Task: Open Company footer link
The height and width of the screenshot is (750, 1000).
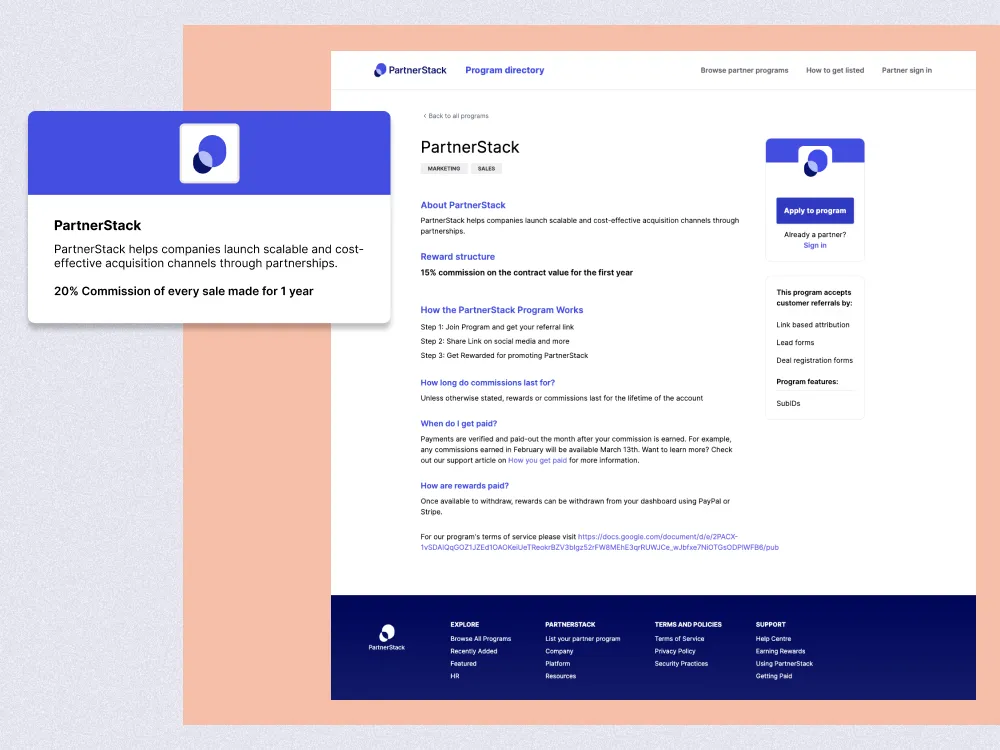Action: [x=559, y=651]
